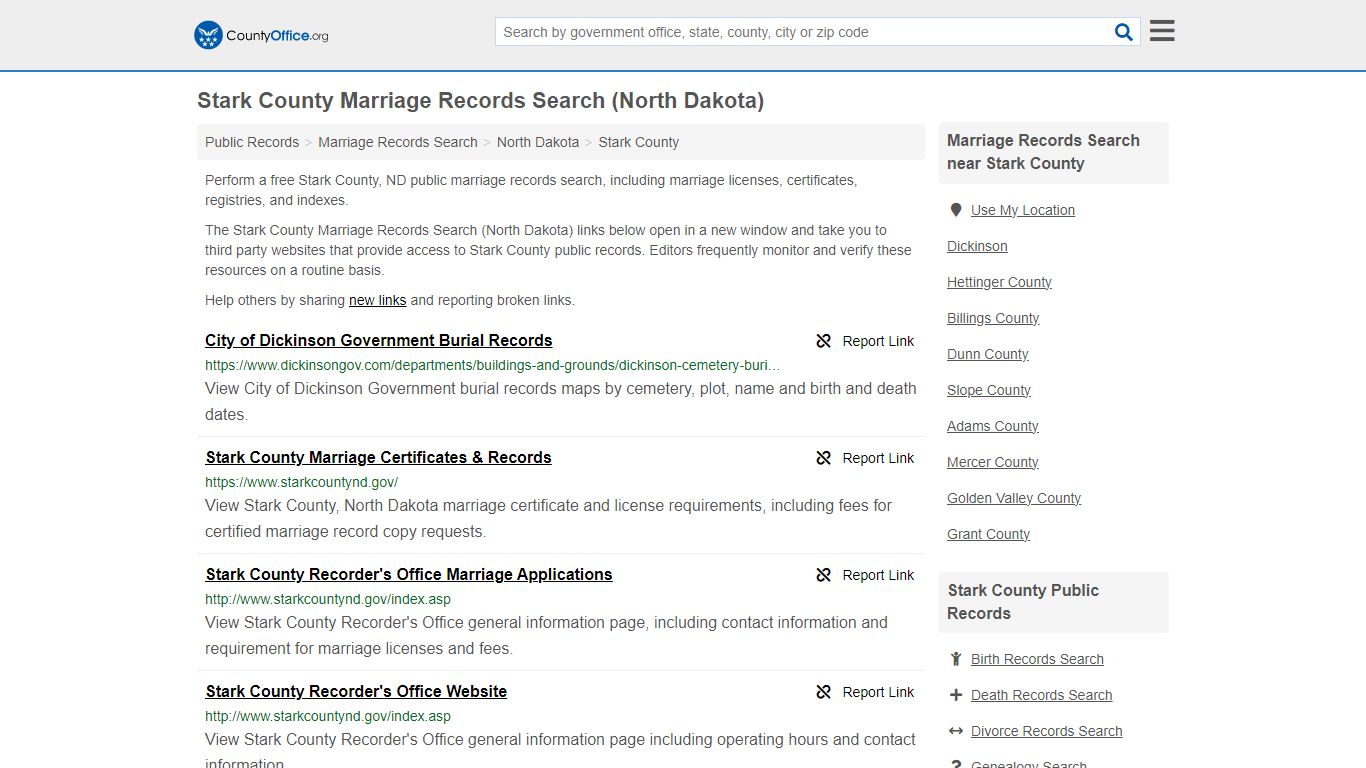Screen dimensions: 1366x768
Task: Click the Divorce Records Search arrows icon
Action: [956, 731]
